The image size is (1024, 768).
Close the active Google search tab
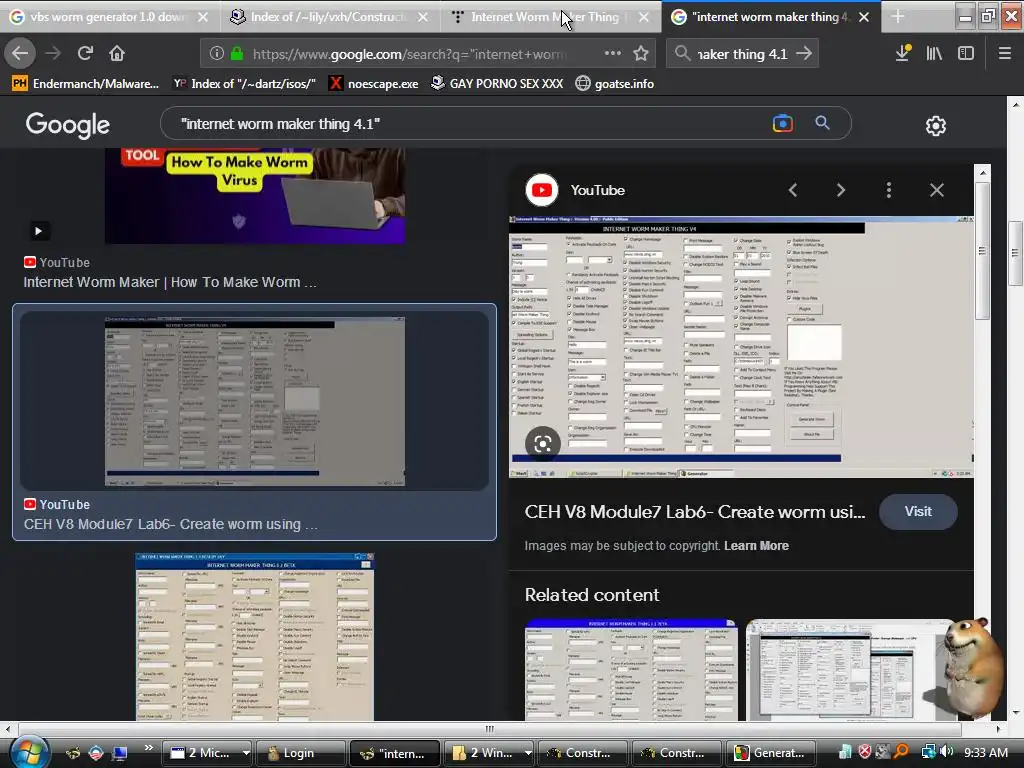click(x=864, y=17)
